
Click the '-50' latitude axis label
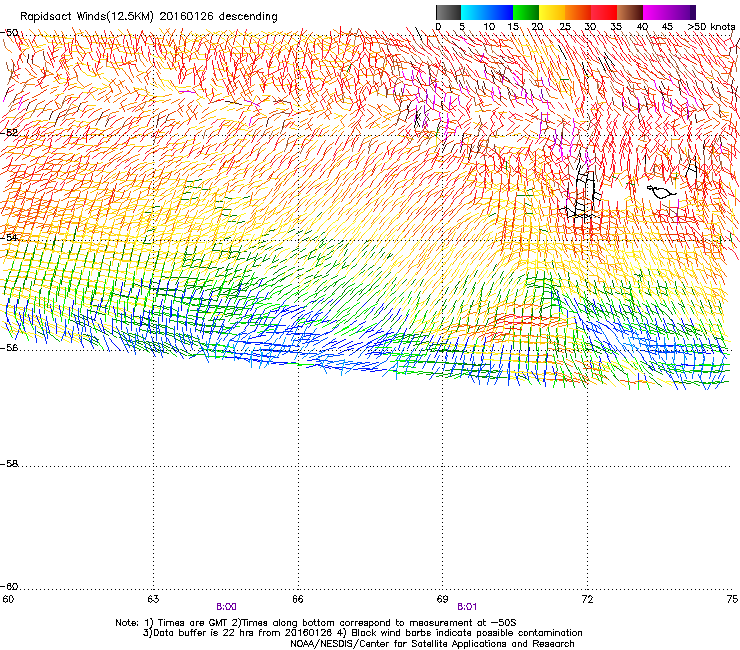coord(9,33)
